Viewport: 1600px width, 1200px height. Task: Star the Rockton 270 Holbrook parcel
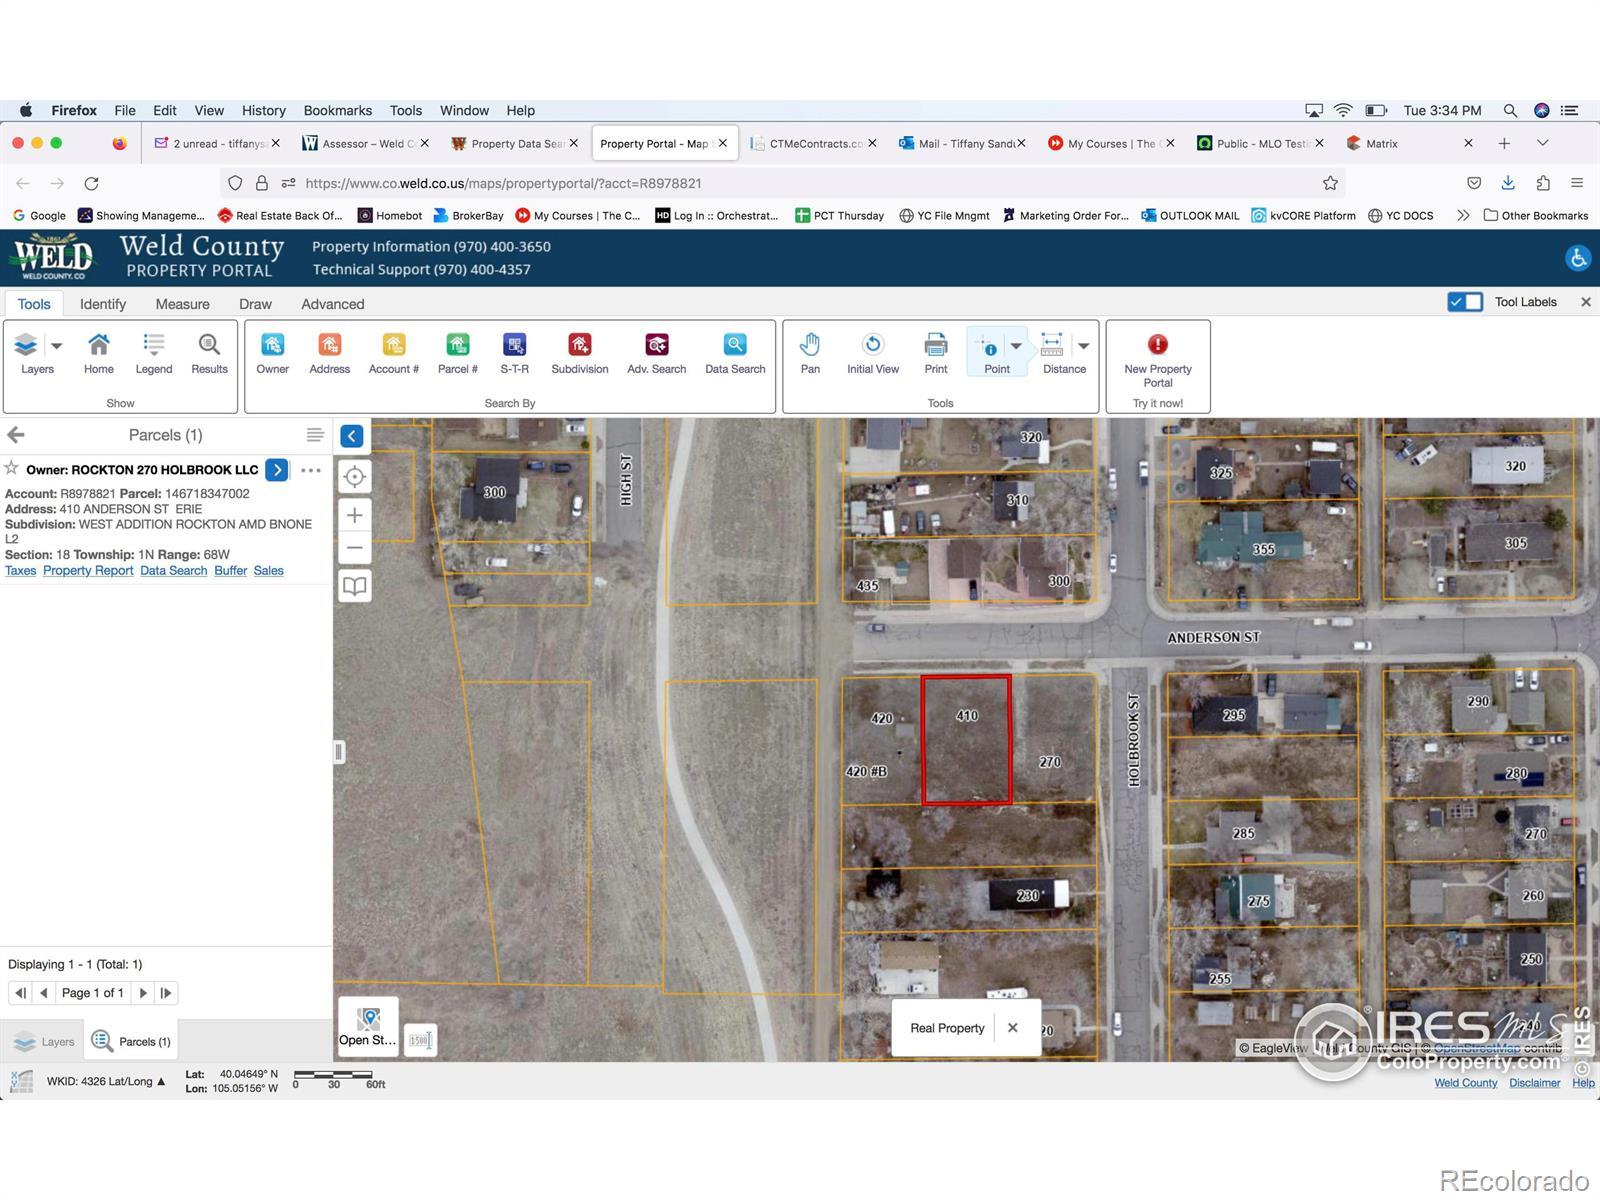coord(12,468)
